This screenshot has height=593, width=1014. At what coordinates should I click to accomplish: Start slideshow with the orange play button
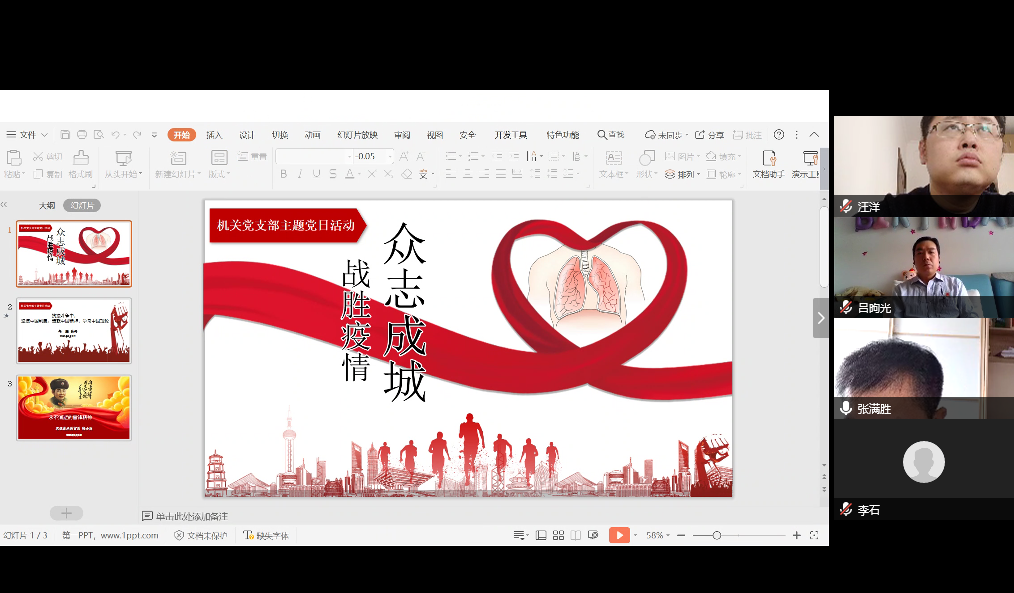tap(619, 535)
